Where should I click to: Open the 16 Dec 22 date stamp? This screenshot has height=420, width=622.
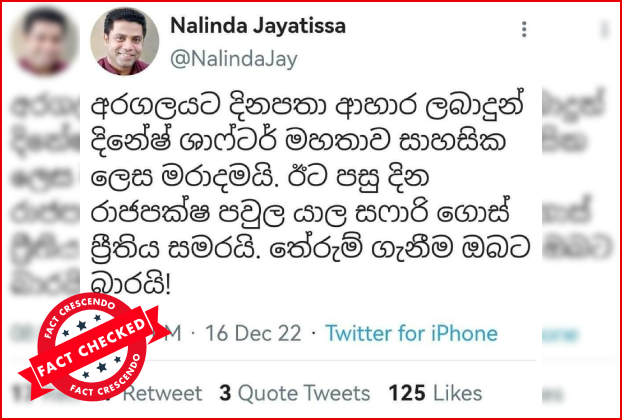[x=253, y=334]
